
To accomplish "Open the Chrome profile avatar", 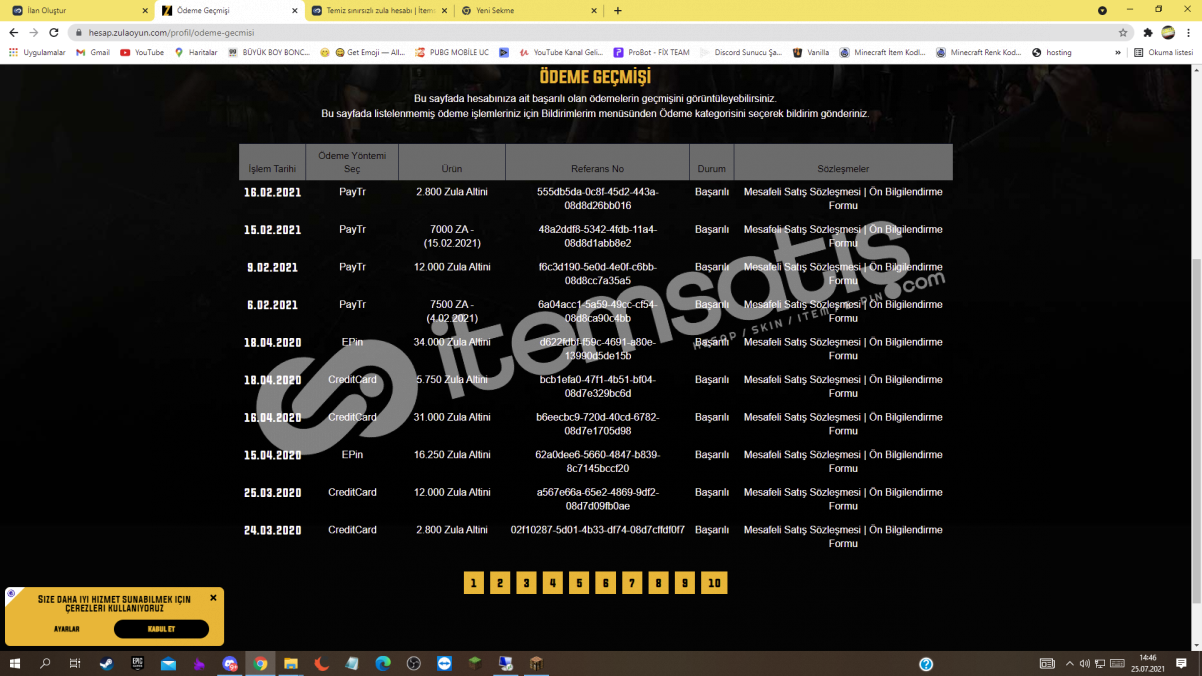I will click(1168, 32).
